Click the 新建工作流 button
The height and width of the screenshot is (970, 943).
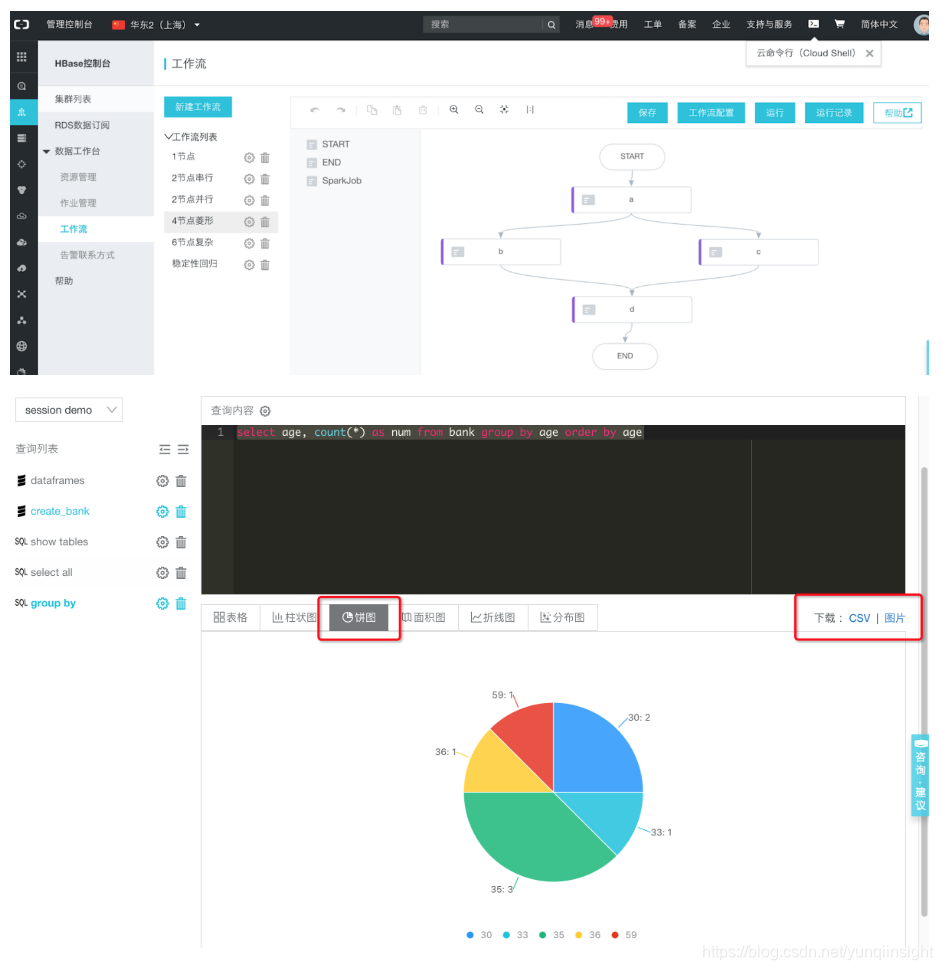click(198, 107)
